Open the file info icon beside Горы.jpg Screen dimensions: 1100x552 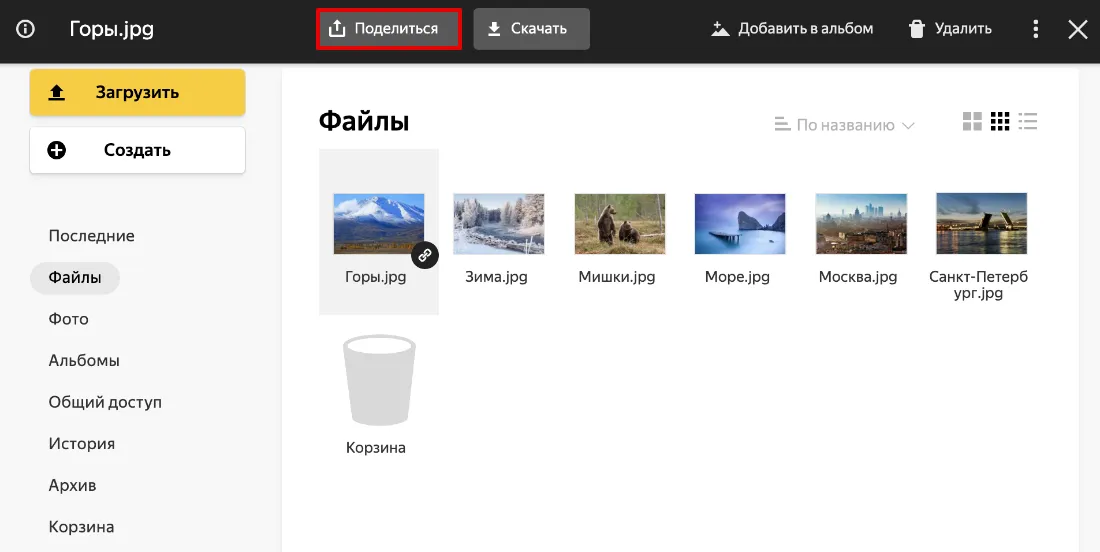(25, 29)
